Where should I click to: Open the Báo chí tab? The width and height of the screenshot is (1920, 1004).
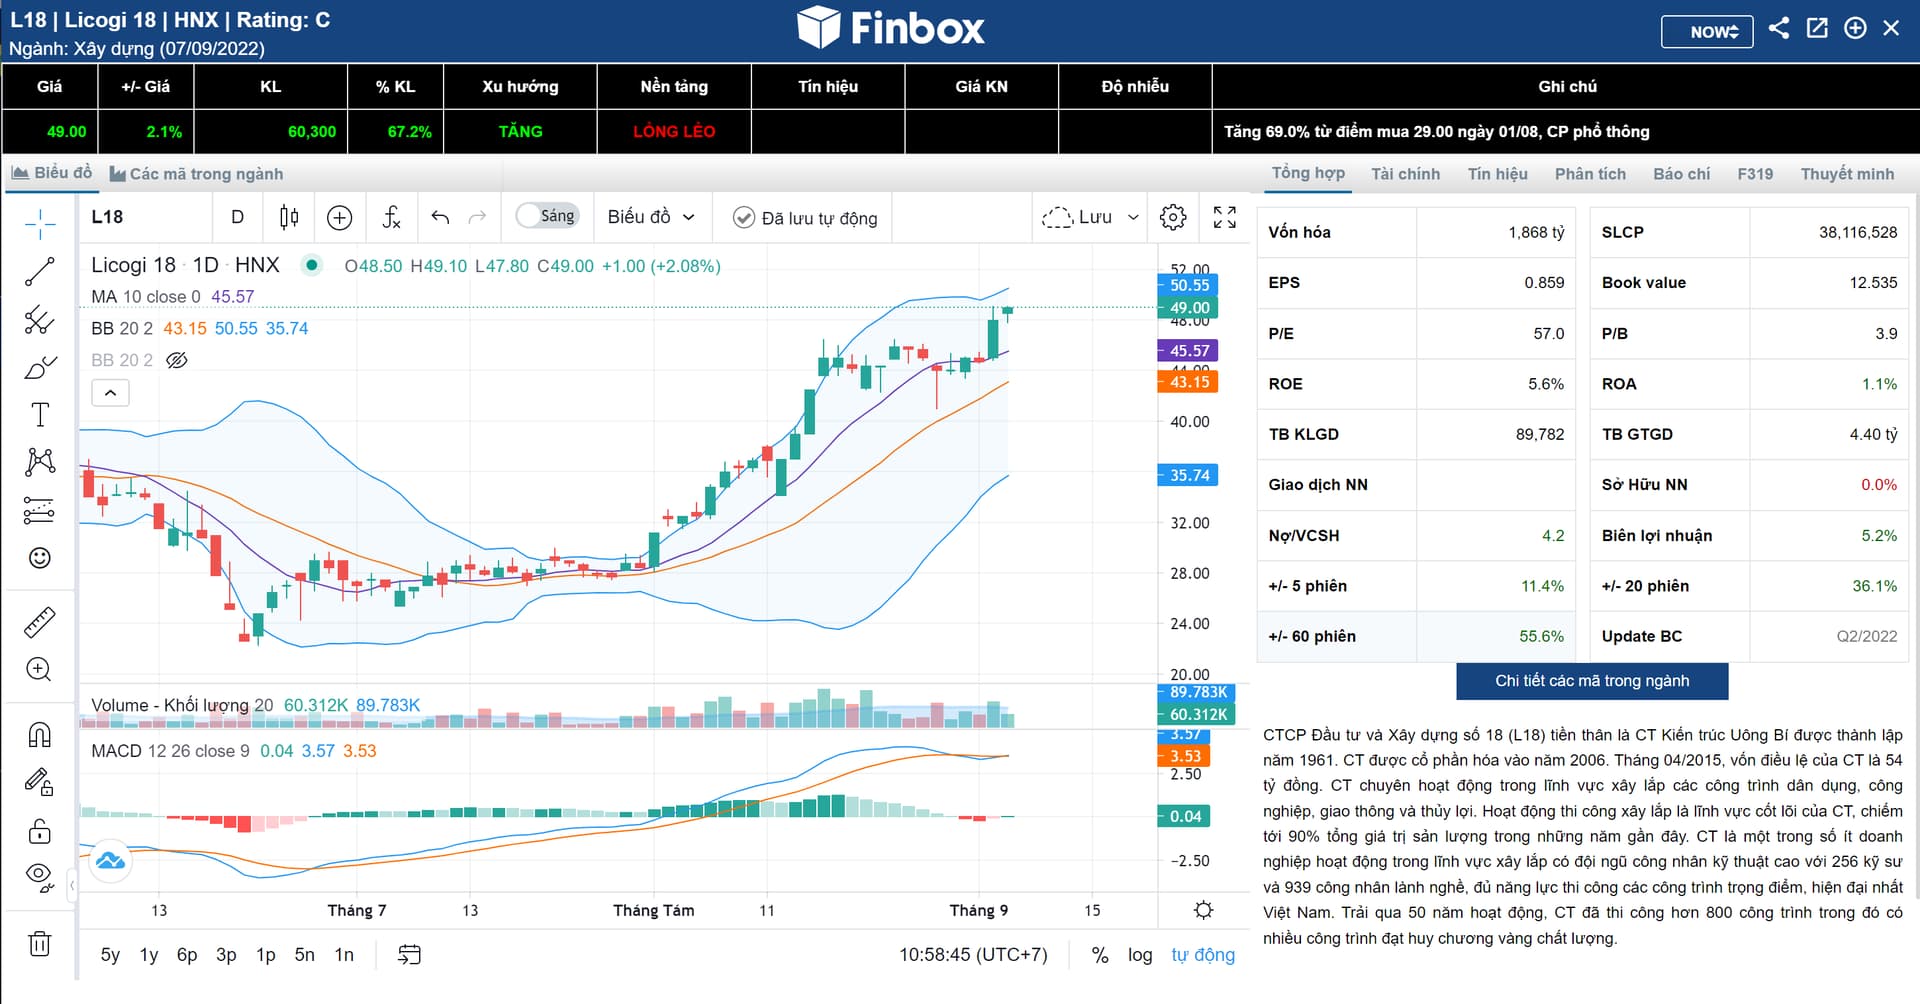click(1681, 174)
